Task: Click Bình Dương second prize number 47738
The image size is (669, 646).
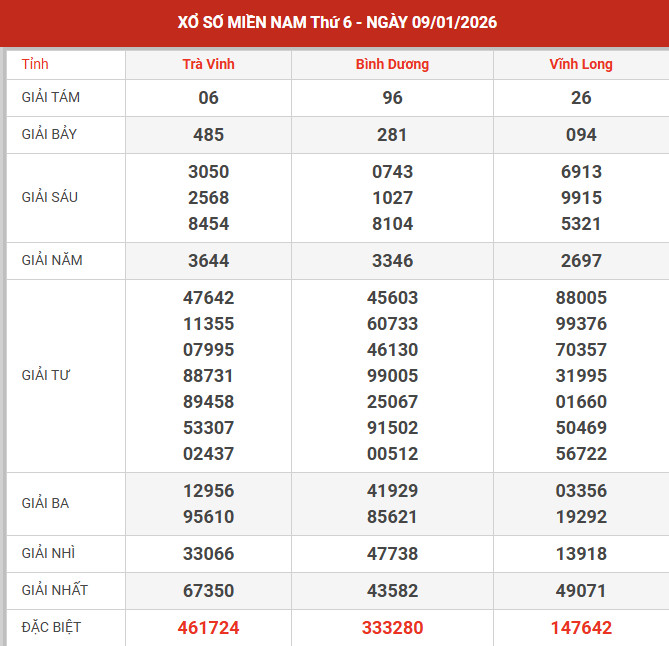Action: (x=392, y=554)
